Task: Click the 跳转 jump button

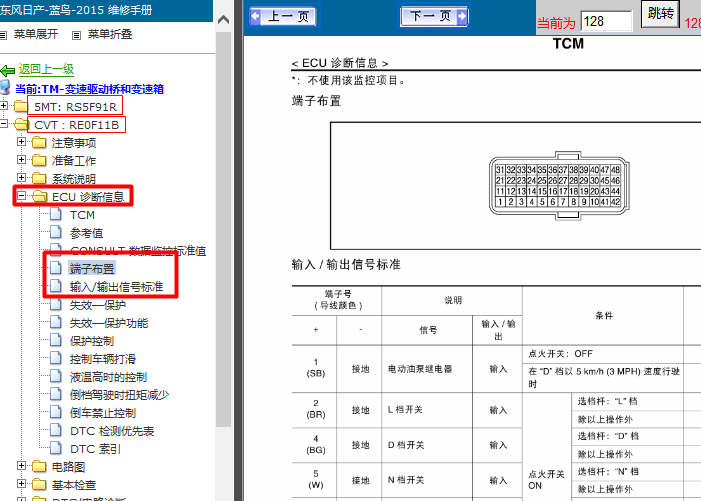Action: tap(660, 13)
